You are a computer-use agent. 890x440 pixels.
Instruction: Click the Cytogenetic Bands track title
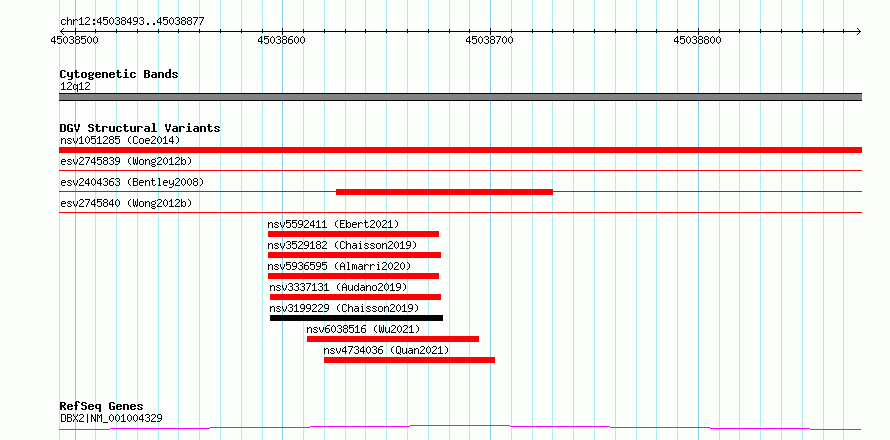[x=119, y=74]
